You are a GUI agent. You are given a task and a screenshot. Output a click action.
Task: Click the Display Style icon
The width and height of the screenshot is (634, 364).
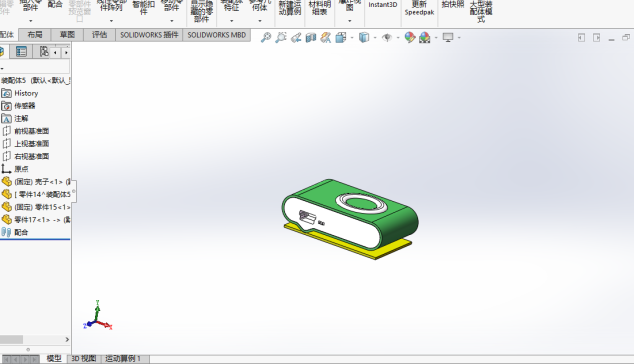point(364,37)
